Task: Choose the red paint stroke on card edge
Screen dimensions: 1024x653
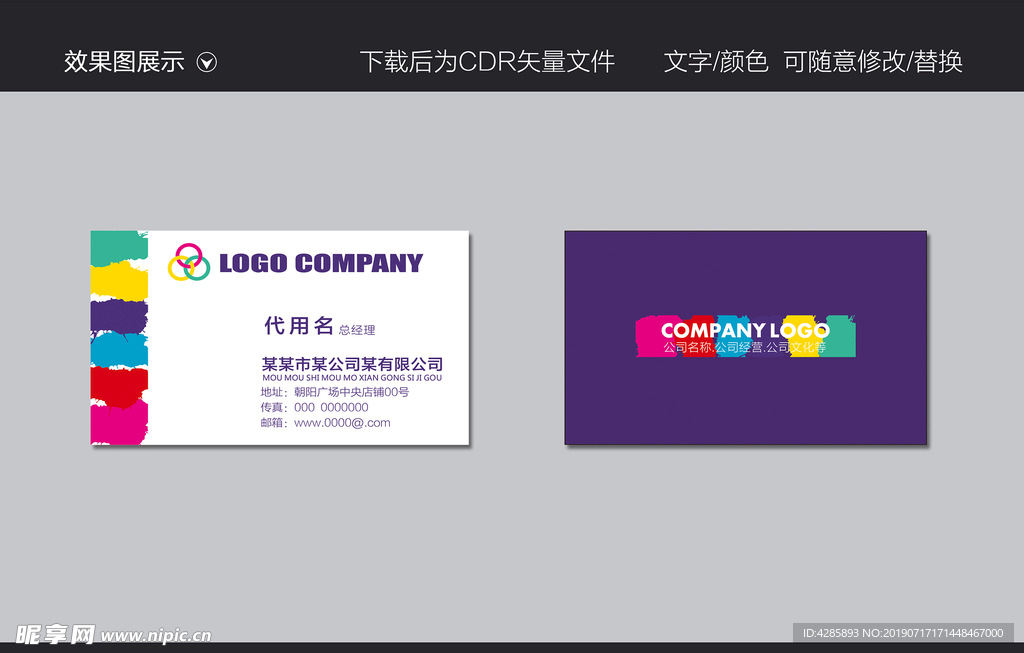Action: coord(119,386)
